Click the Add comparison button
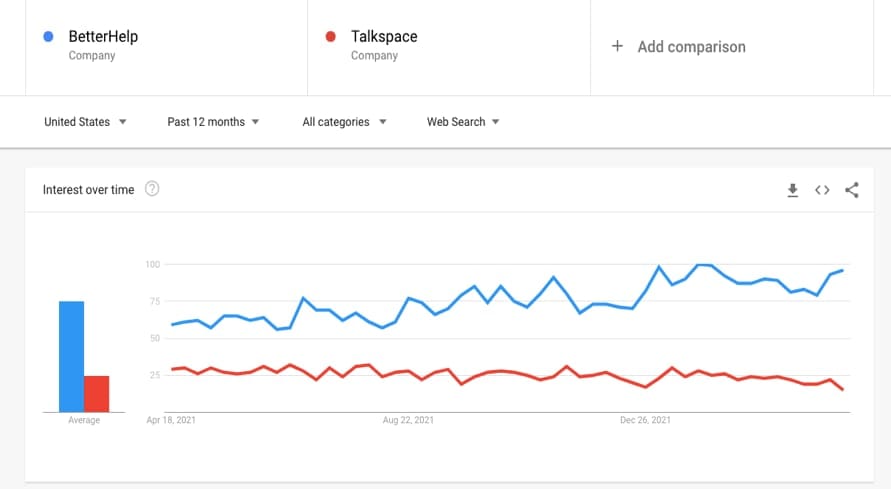 click(x=690, y=46)
